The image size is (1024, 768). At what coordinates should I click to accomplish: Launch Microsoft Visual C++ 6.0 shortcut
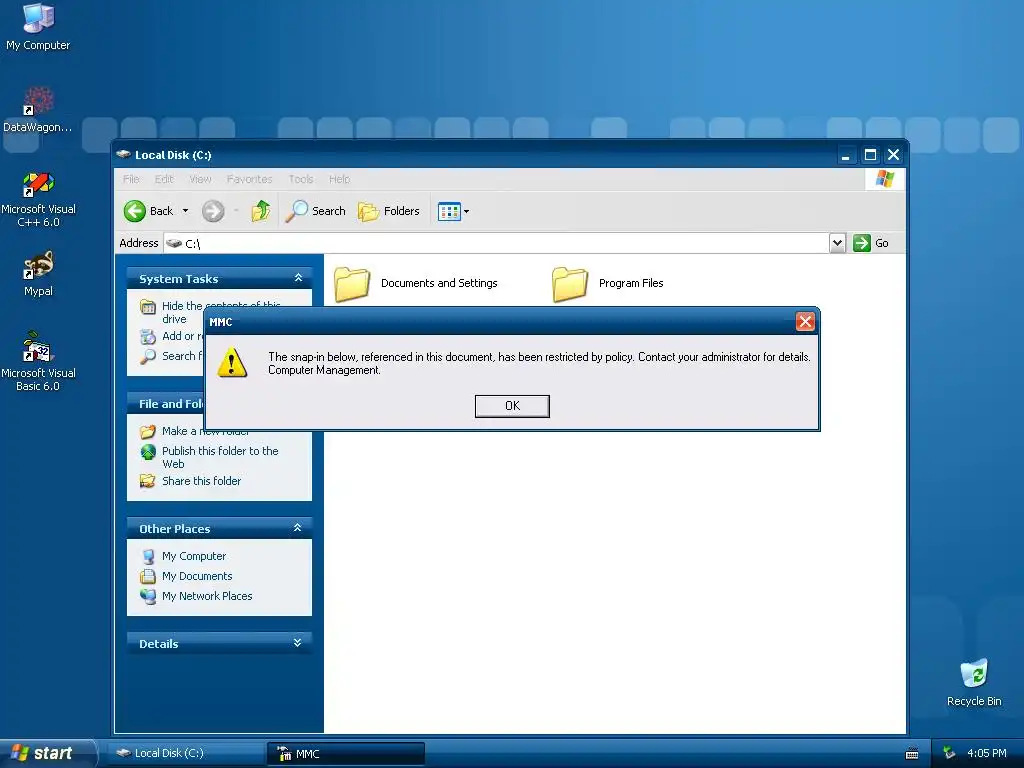pyautogui.click(x=38, y=199)
